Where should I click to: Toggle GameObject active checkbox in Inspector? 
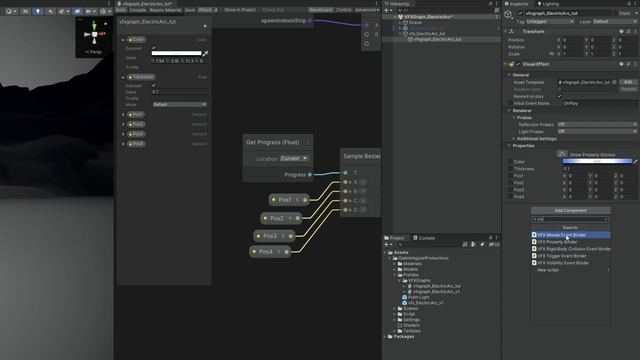click(520, 13)
